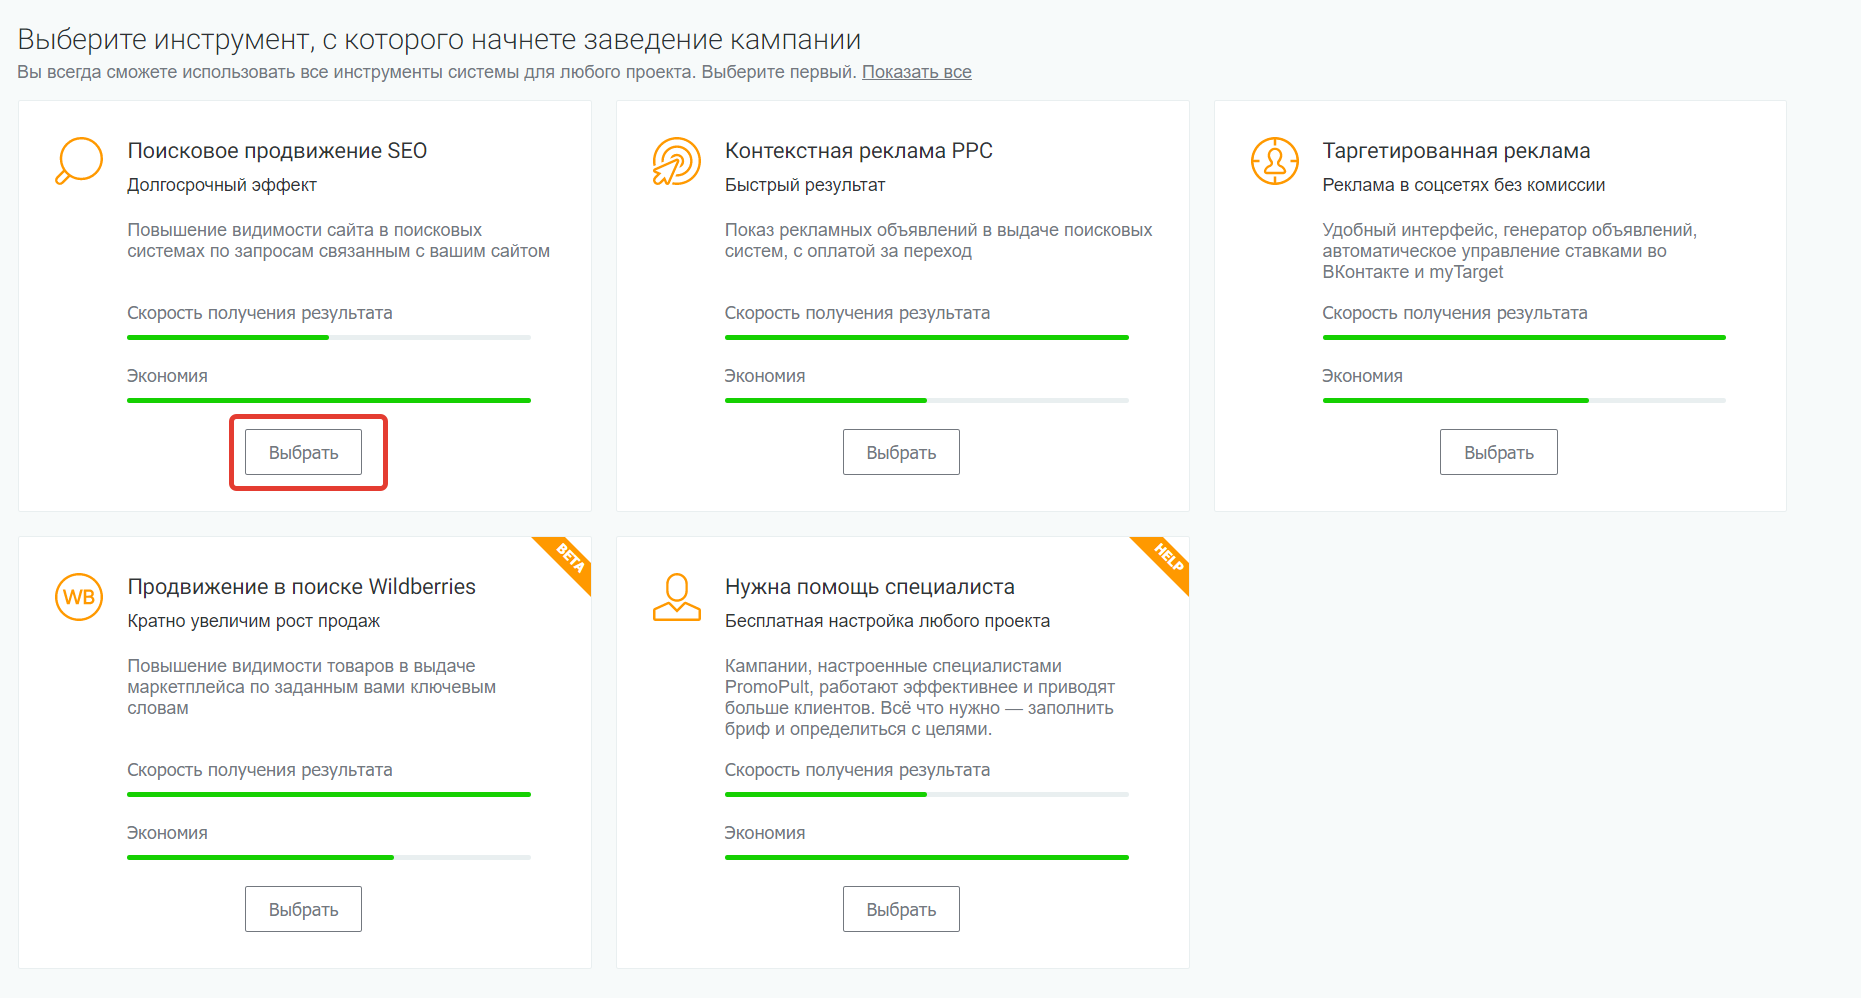The width and height of the screenshot is (1861, 998).
Task: Click the specialist user icon
Action: click(x=677, y=597)
